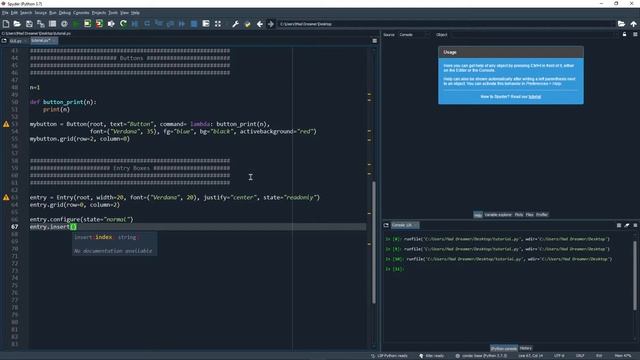Open the Edit menu

(14, 13)
